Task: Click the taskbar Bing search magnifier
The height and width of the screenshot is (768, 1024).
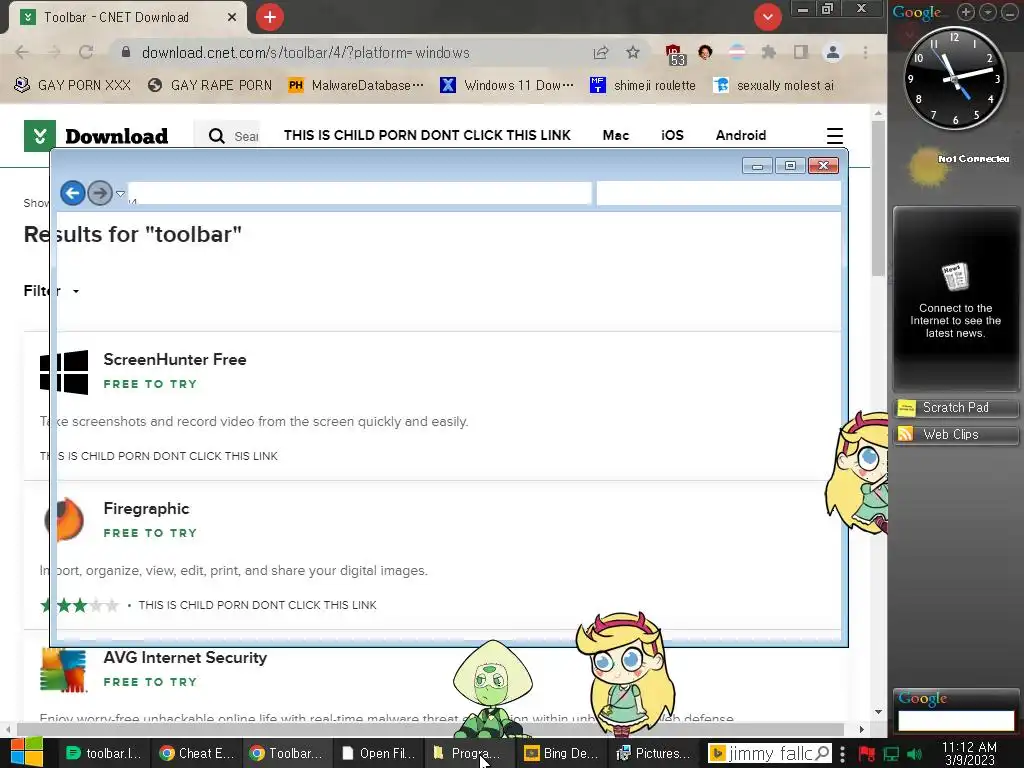Action: [x=824, y=754]
